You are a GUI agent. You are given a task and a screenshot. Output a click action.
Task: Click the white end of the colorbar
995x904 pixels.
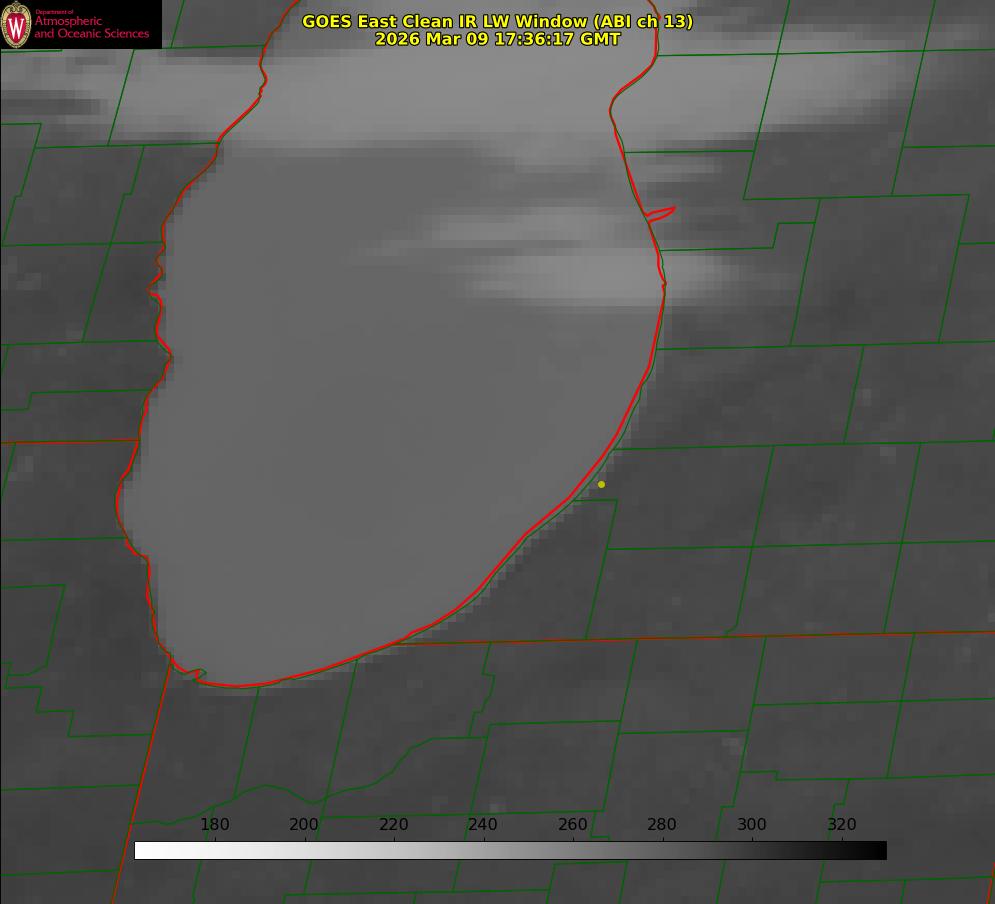pyautogui.click(x=141, y=850)
